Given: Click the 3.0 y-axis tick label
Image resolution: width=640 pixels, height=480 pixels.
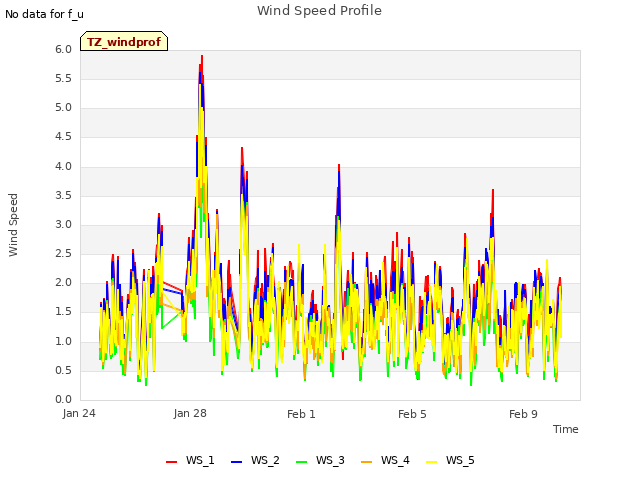Looking at the screenshot, I should tap(63, 224).
